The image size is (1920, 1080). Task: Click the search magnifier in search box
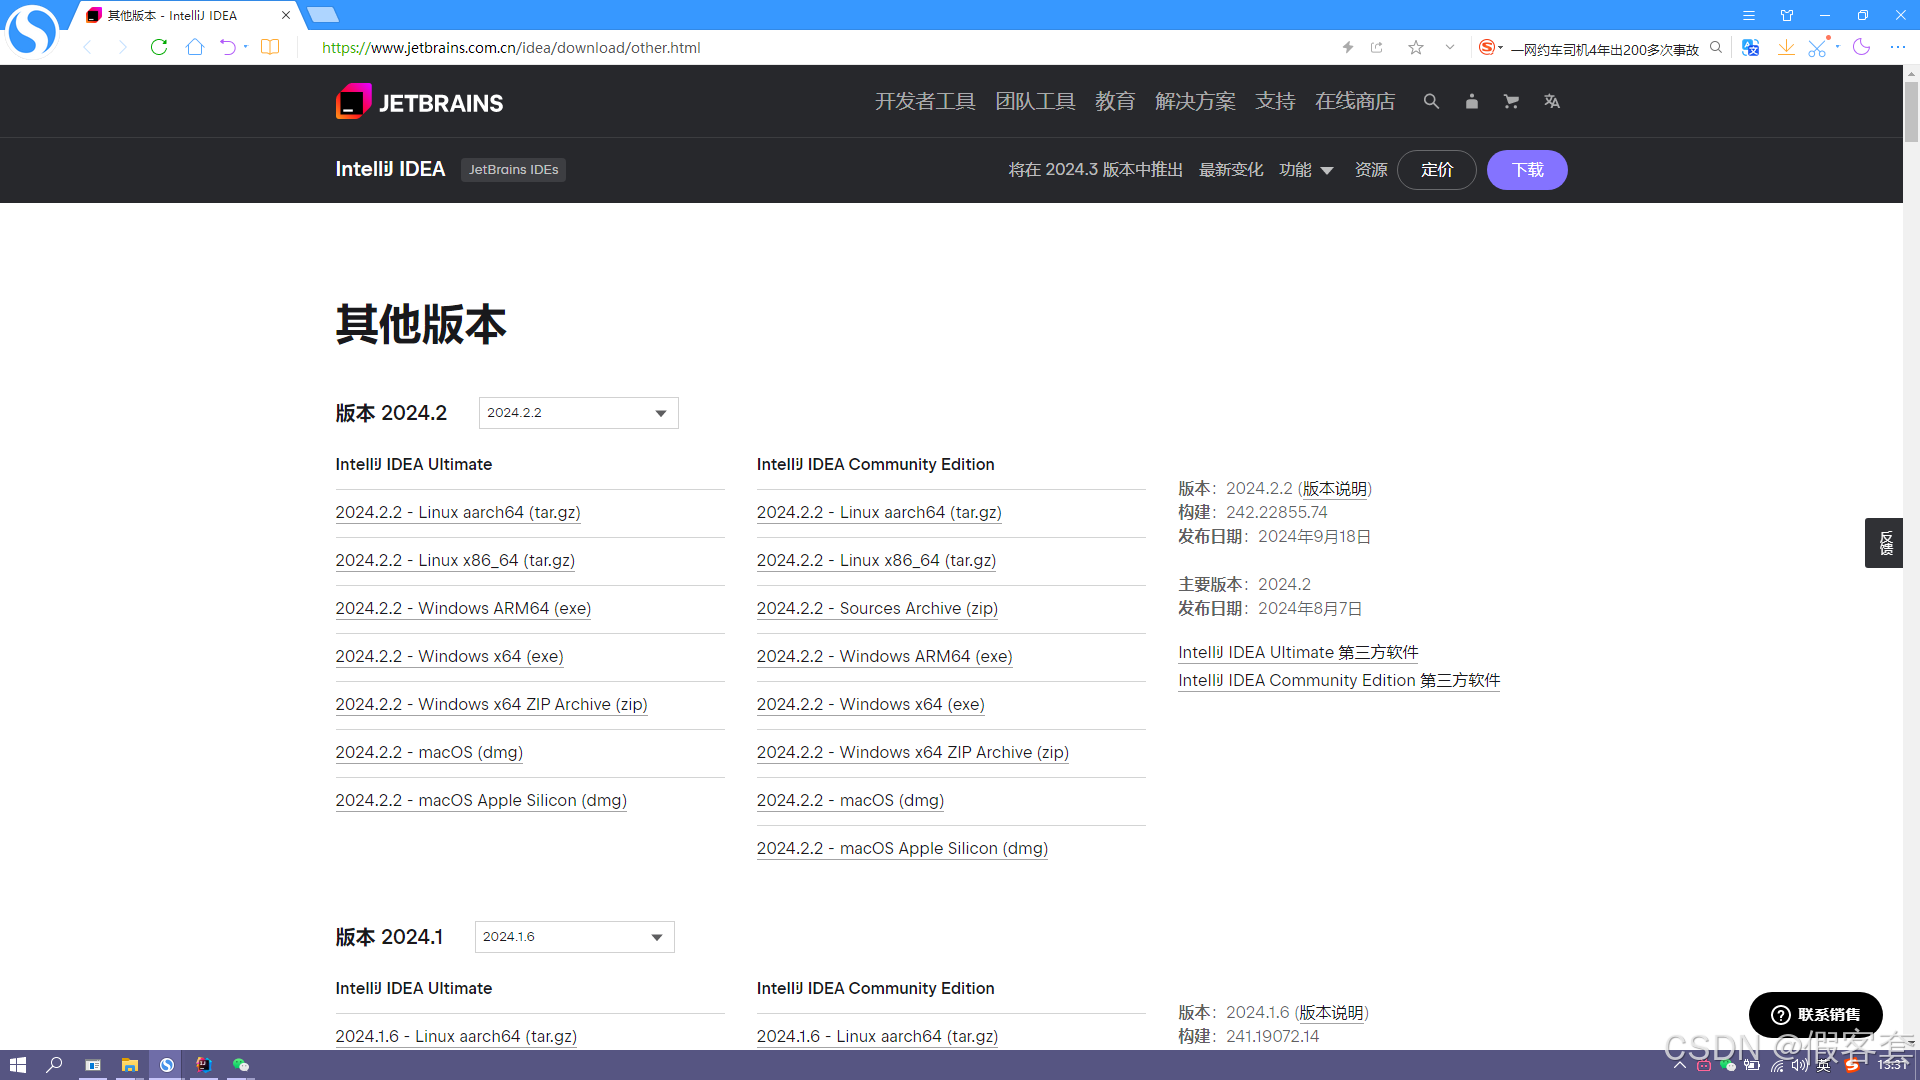[1716, 47]
